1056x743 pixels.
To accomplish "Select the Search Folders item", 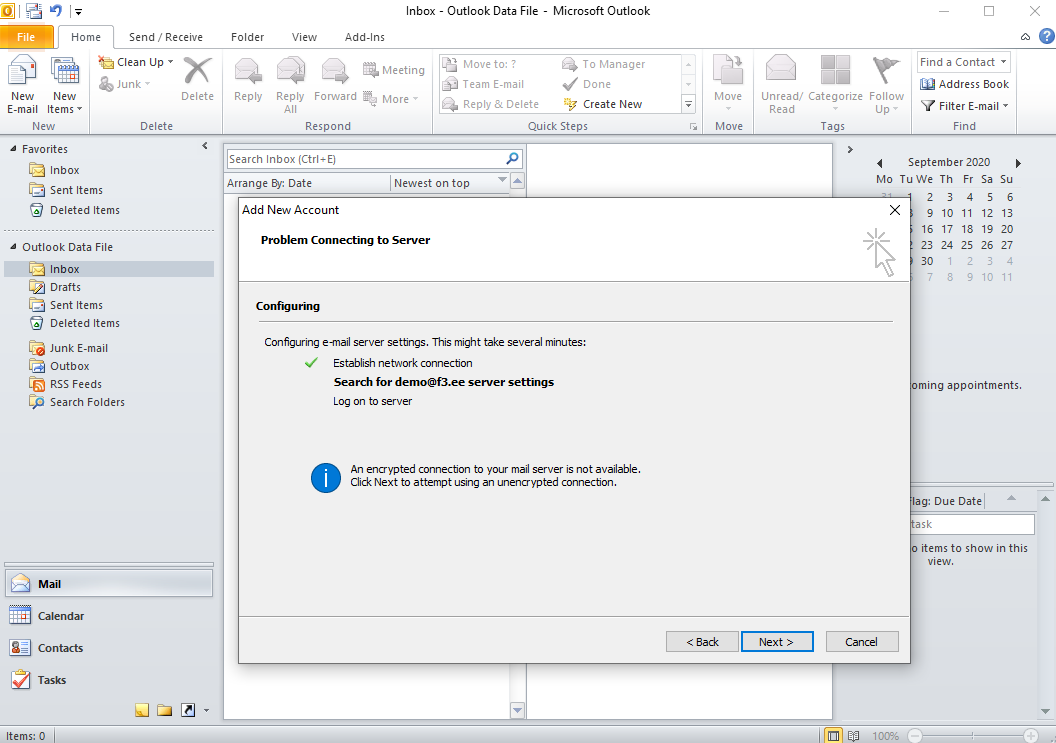I will (x=87, y=402).
